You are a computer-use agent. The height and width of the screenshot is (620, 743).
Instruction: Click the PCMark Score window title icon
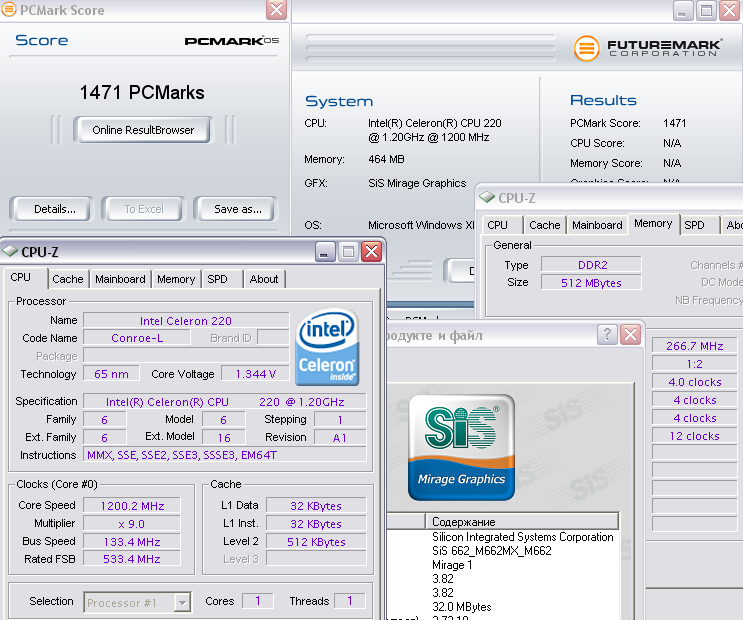tap(8, 9)
